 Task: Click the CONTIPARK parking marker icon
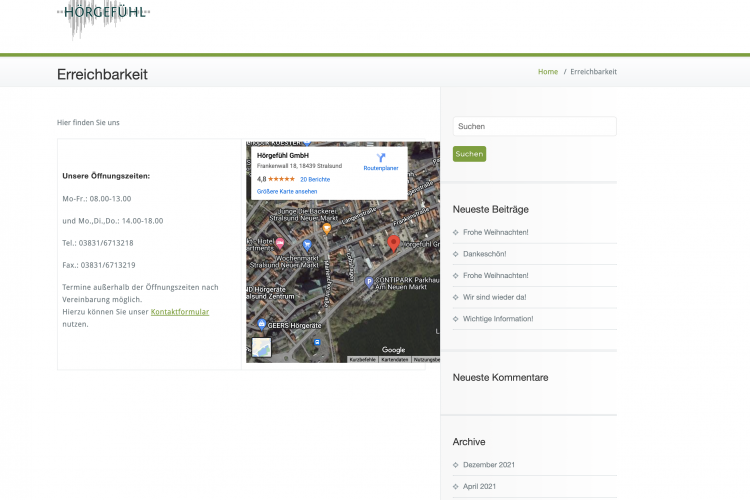tap(368, 282)
